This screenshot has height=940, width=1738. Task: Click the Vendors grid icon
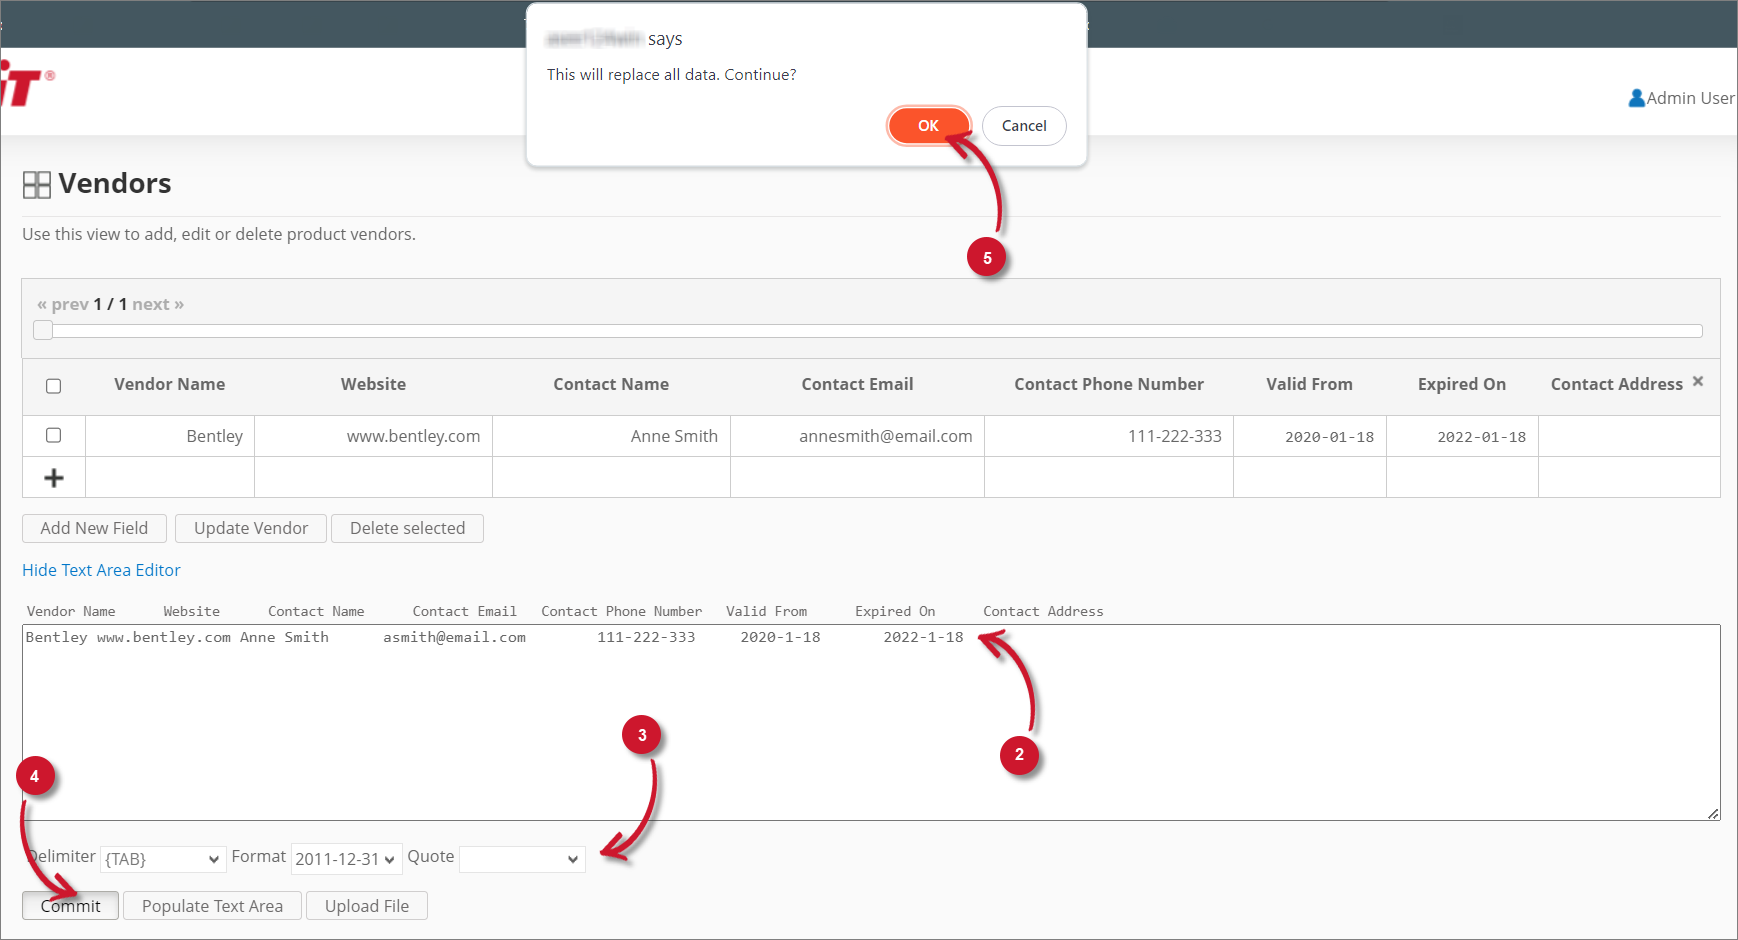click(x=37, y=185)
